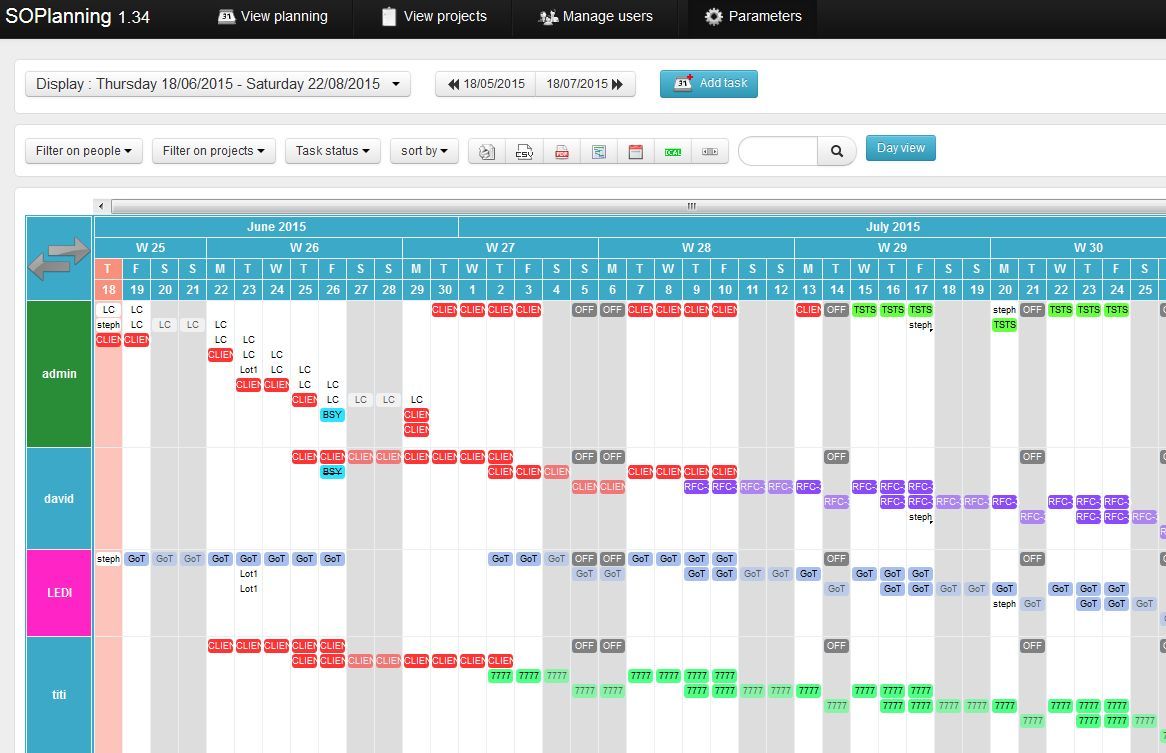Open the statistics report icon
Screen dimensions: 1166x753
click(599, 151)
